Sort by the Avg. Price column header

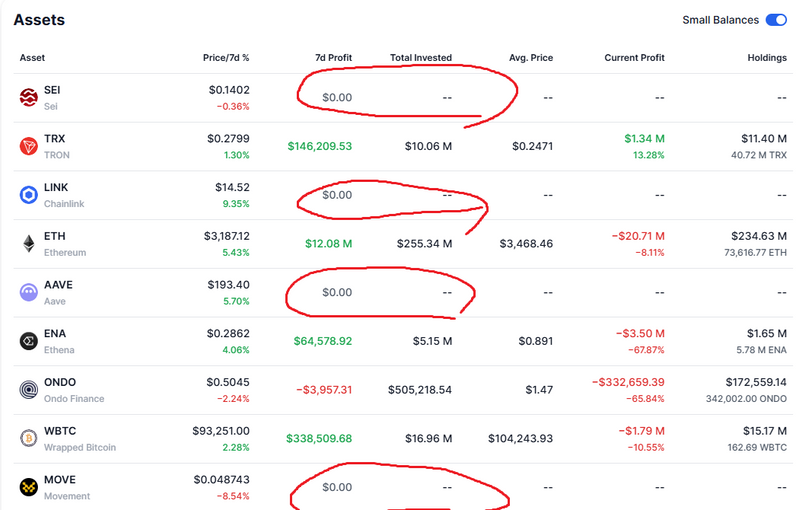point(529,58)
